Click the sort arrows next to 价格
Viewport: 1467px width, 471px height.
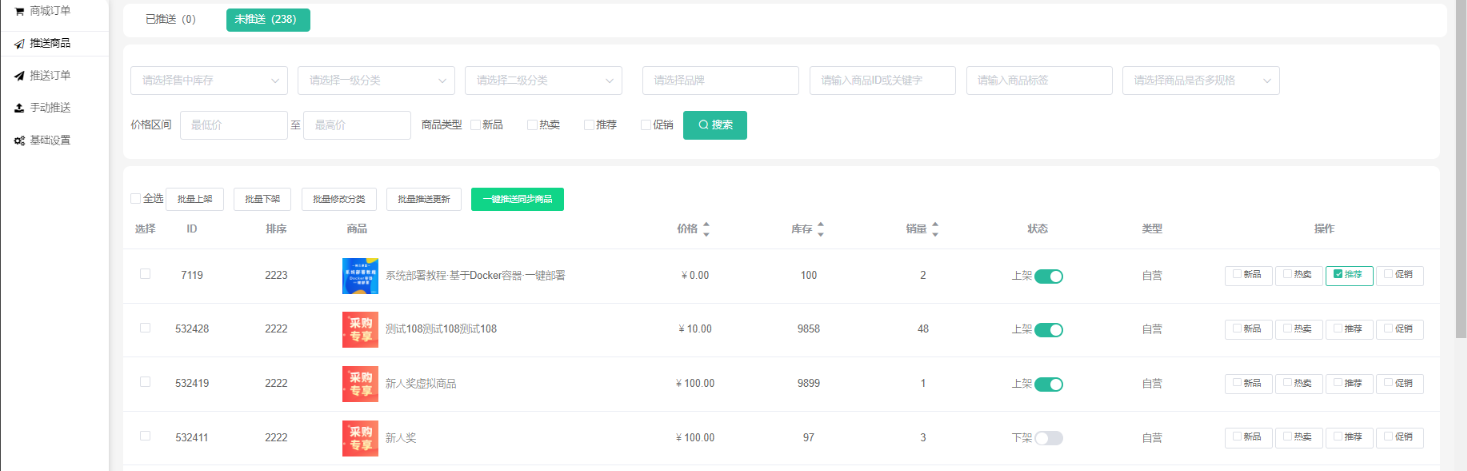tap(706, 229)
